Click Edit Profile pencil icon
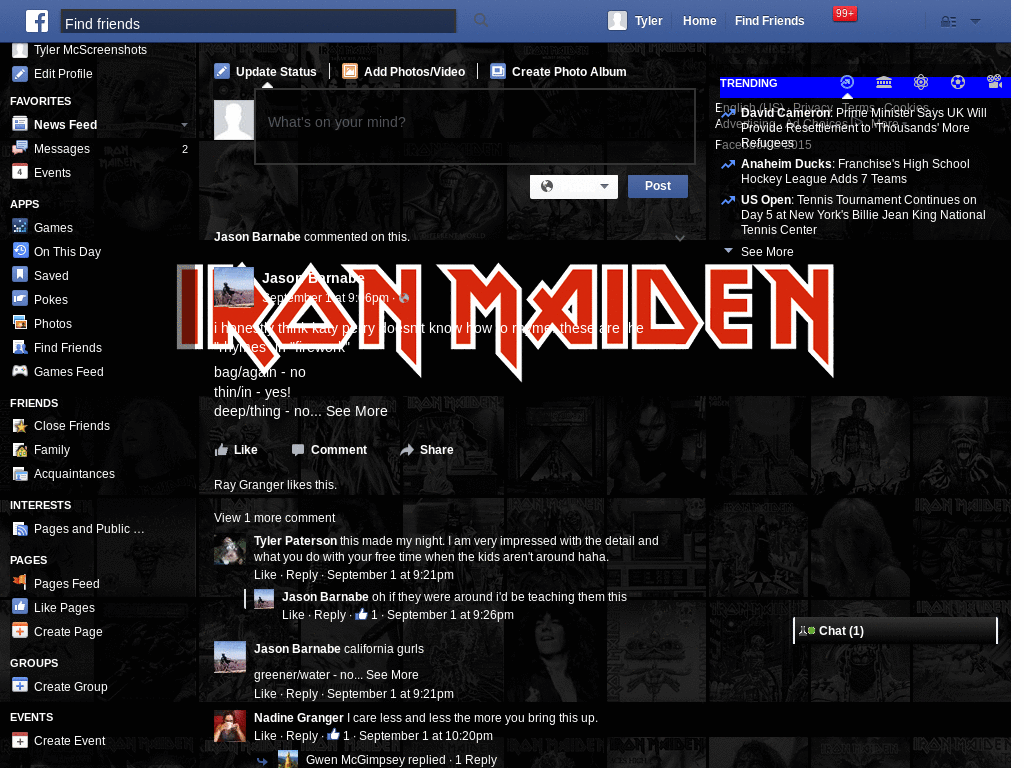The height and width of the screenshot is (768, 1024). coord(20,74)
